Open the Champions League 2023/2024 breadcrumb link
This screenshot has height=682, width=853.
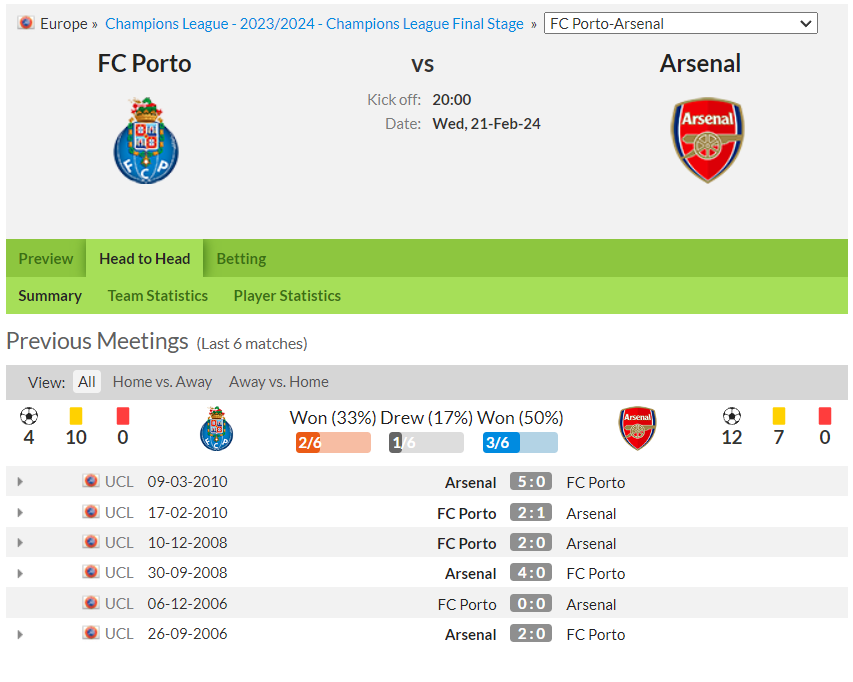tap(314, 24)
